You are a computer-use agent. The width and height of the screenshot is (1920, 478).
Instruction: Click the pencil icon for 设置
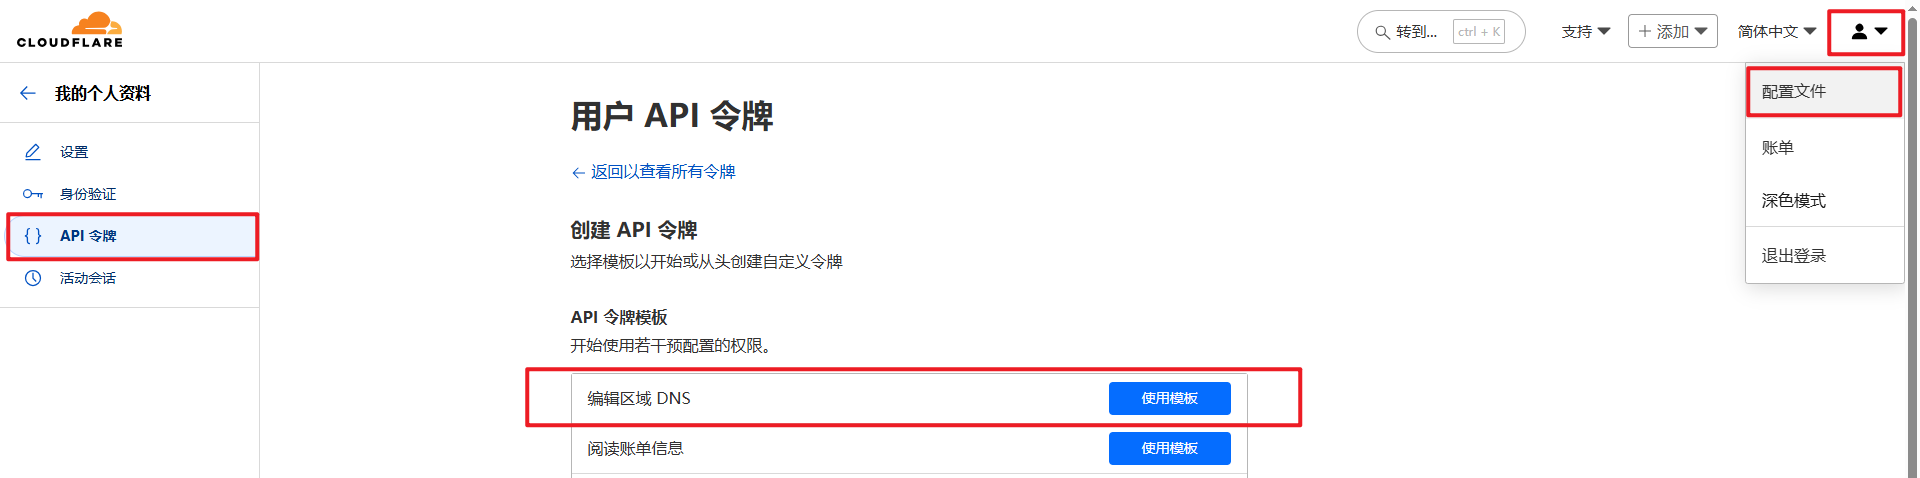pyautogui.click(x=33, y=152)
